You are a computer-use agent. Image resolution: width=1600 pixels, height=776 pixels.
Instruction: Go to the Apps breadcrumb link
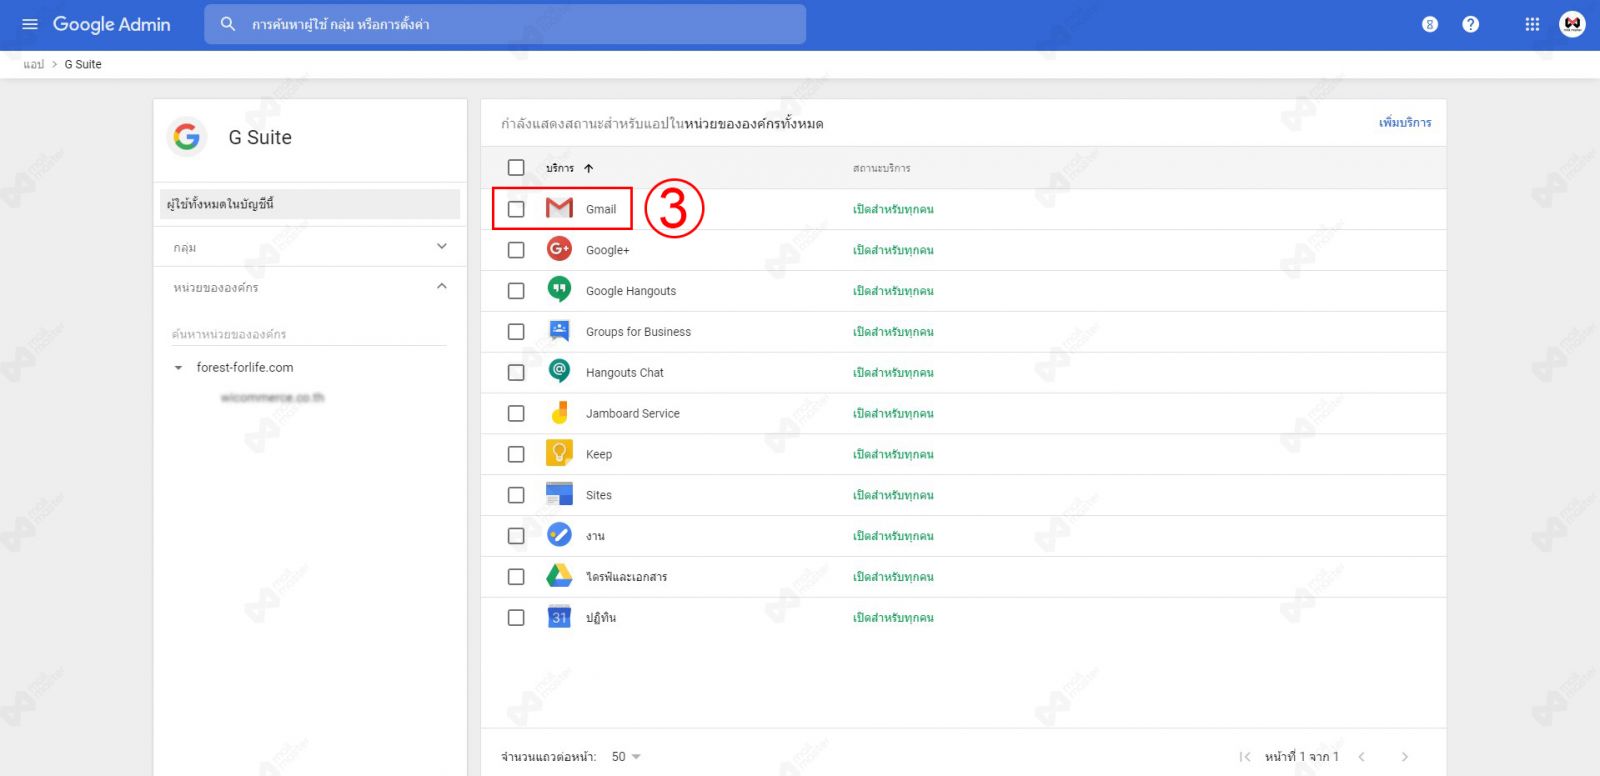34,64
